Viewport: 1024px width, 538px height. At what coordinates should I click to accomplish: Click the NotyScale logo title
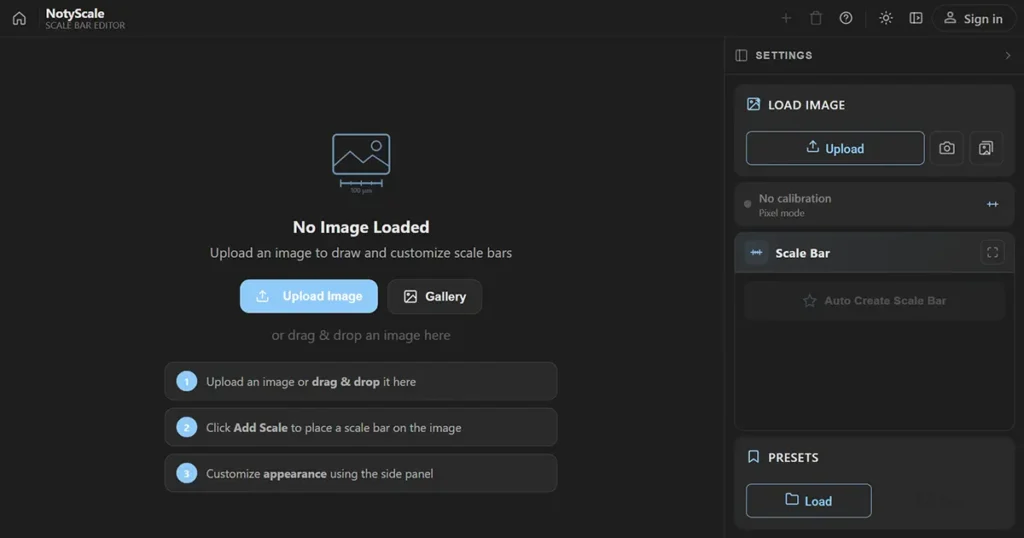pyautogui.click(x=75, y=13)
